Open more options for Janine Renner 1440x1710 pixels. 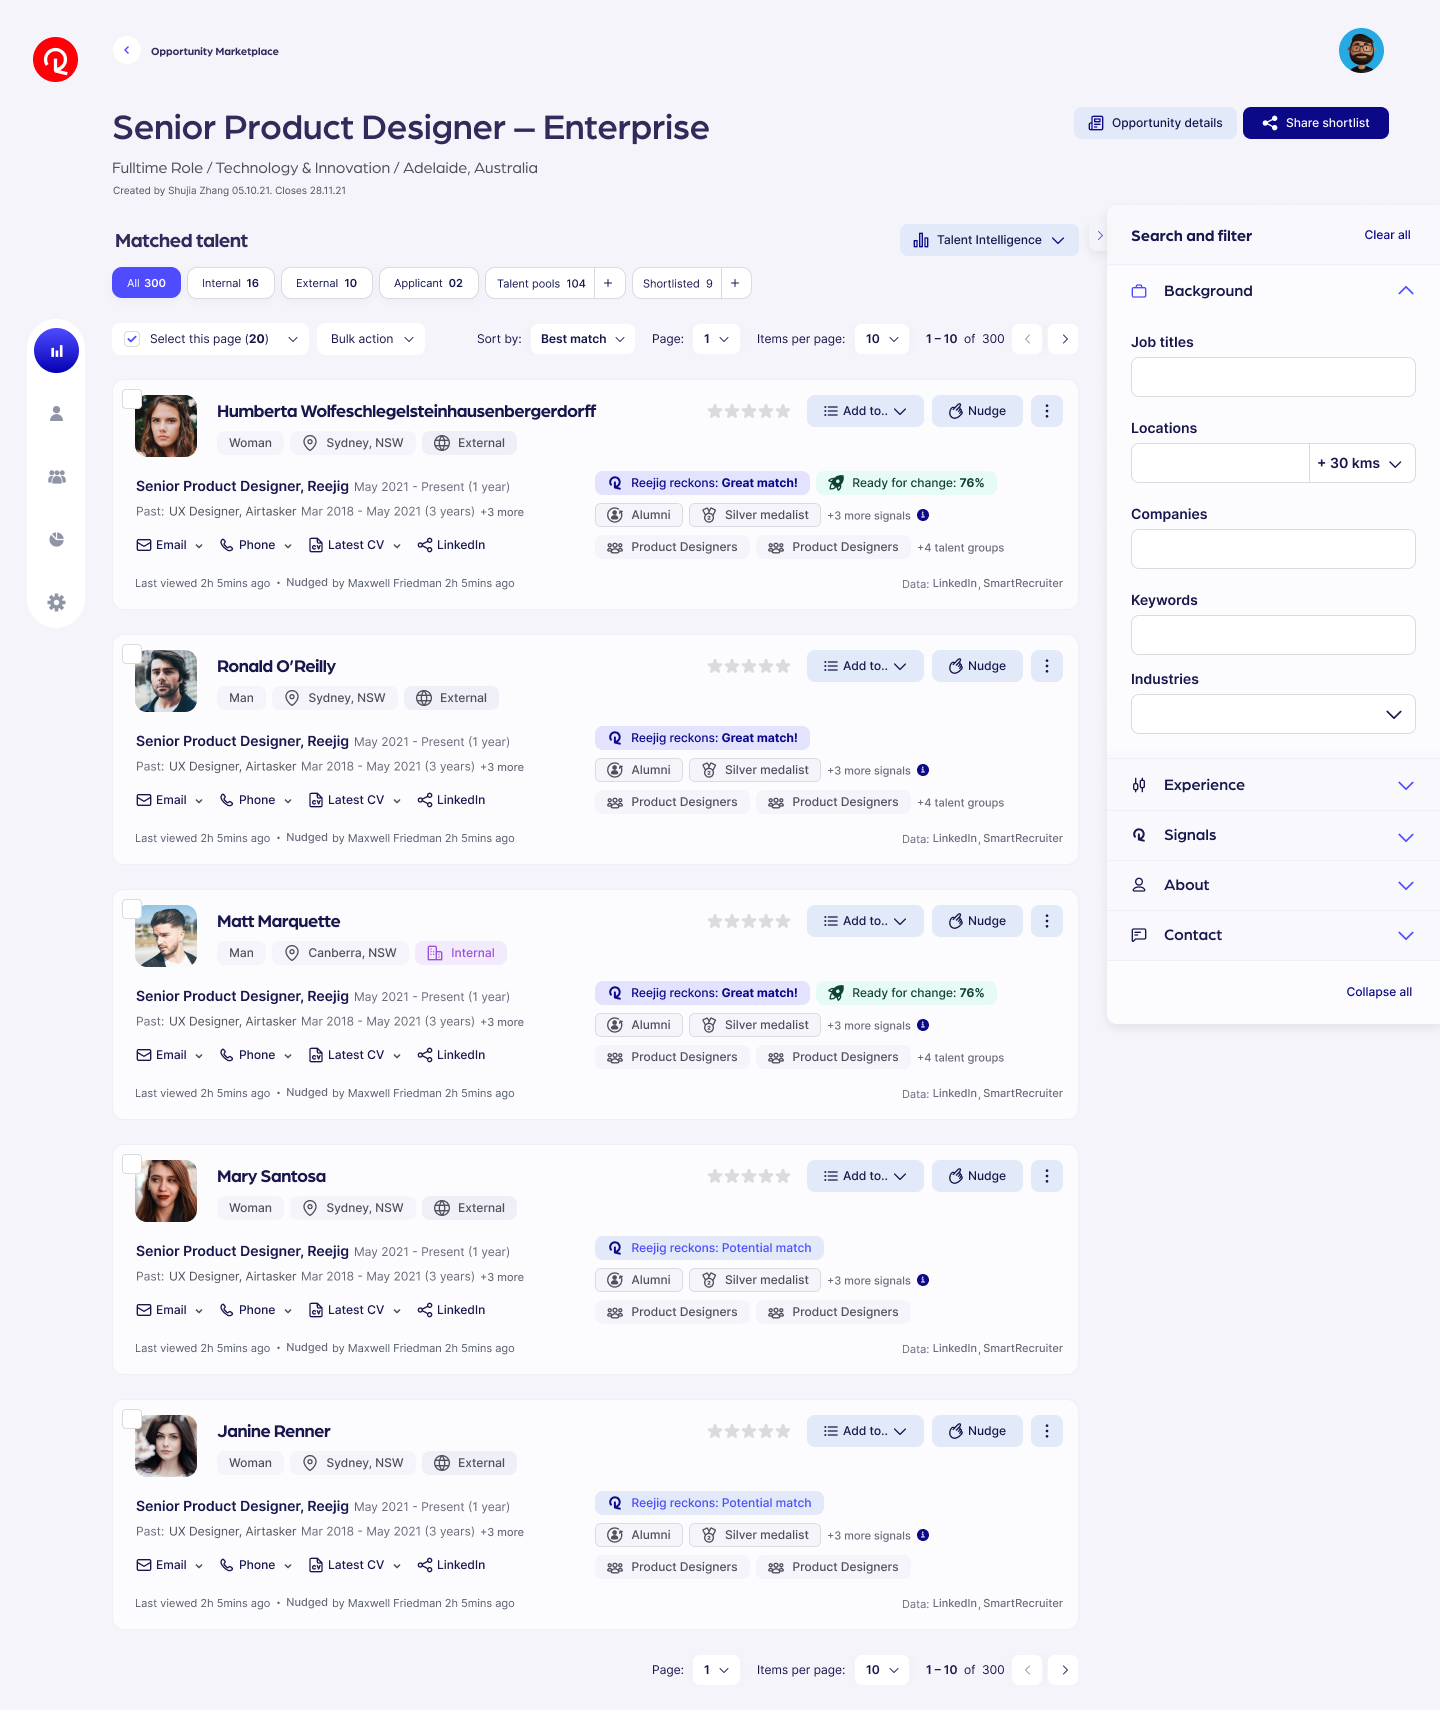[1047, 1431]
